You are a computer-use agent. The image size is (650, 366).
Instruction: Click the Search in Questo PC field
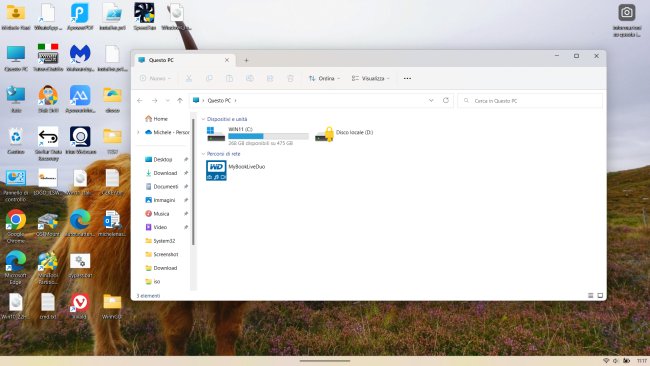[x=530, y=101]
